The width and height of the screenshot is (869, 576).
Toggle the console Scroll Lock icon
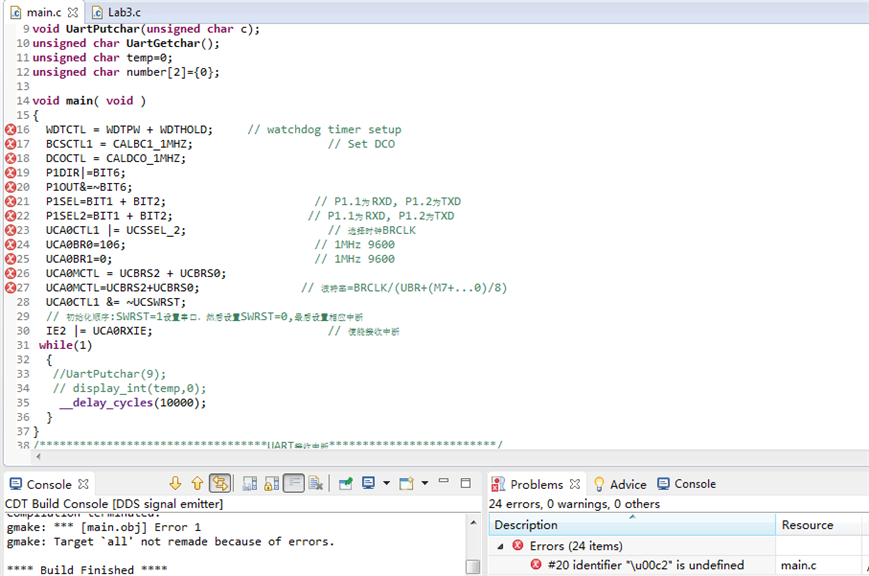[272, 484]
